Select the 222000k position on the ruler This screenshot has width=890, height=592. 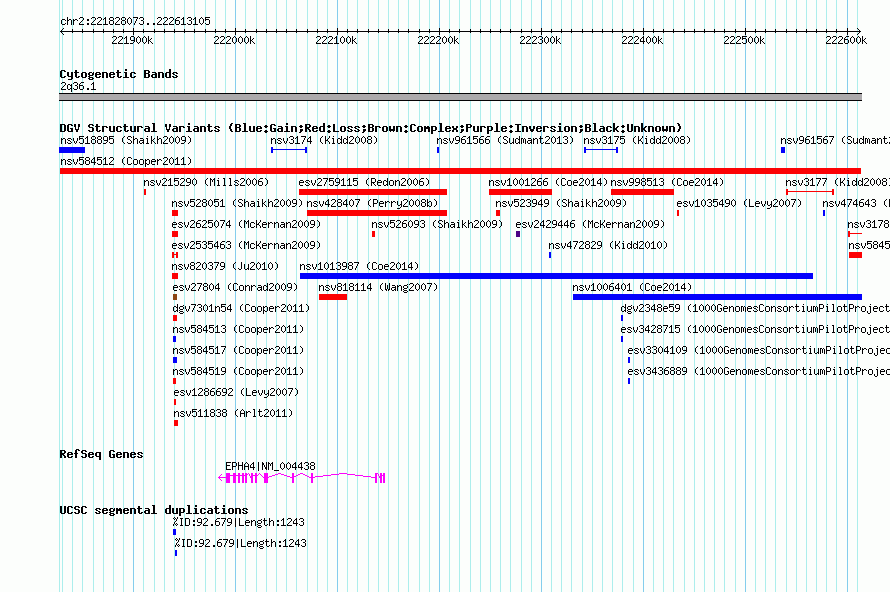coord(234,40)
